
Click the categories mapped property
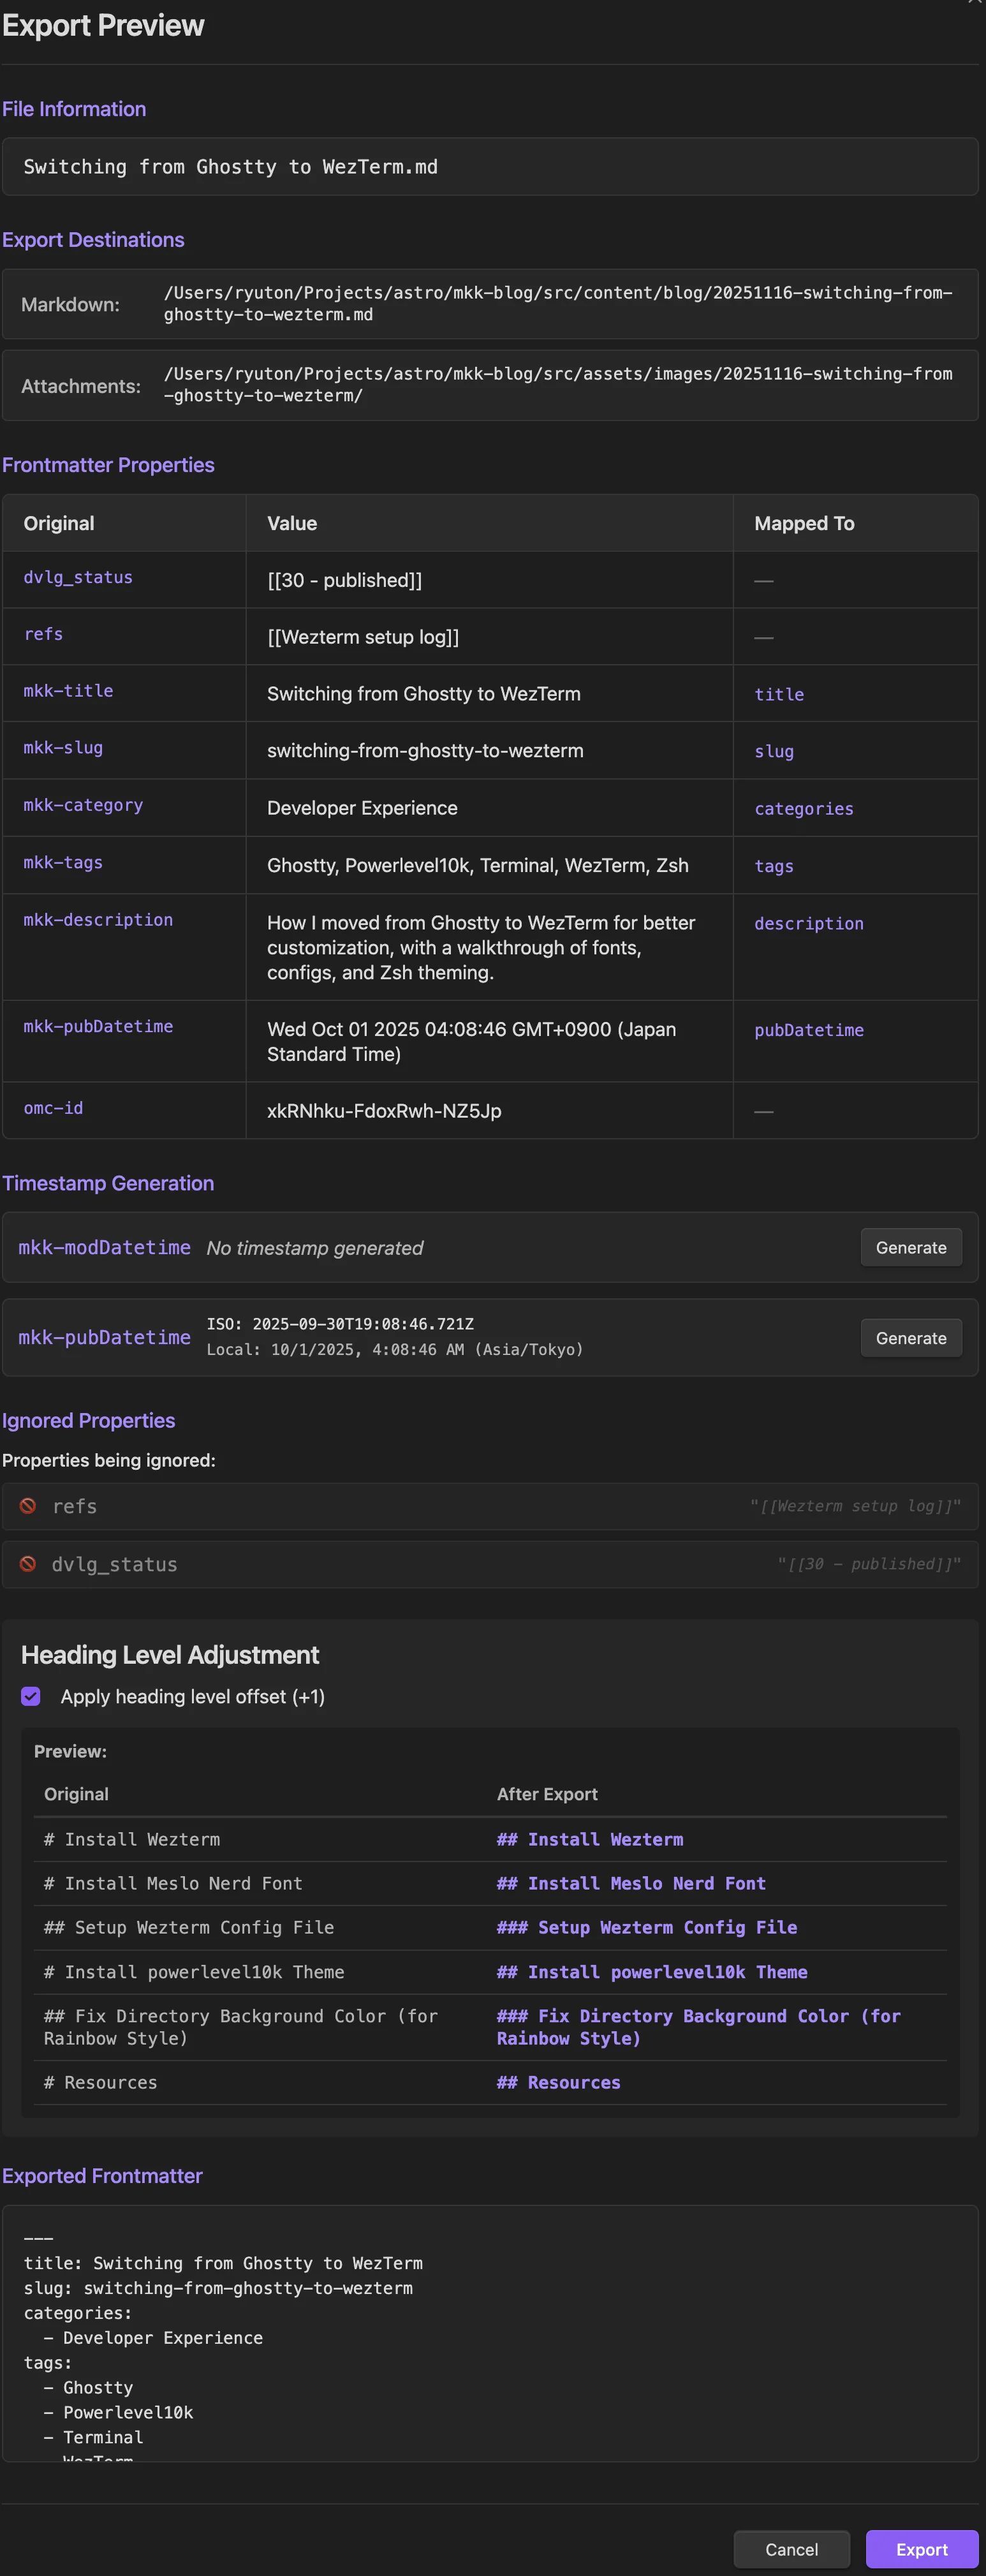pos(804,809)
